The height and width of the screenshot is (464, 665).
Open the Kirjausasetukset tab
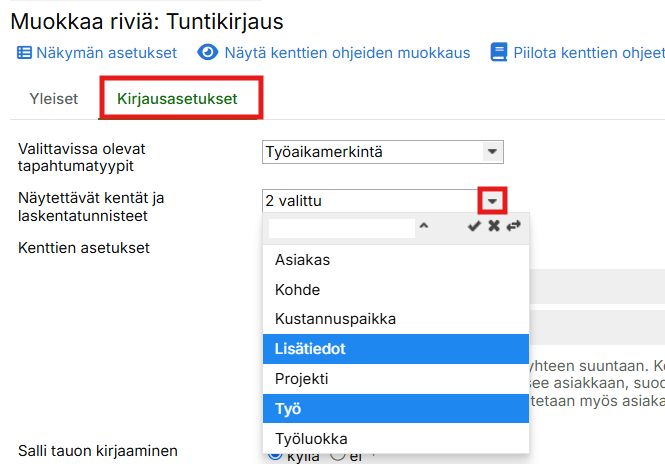177,99
